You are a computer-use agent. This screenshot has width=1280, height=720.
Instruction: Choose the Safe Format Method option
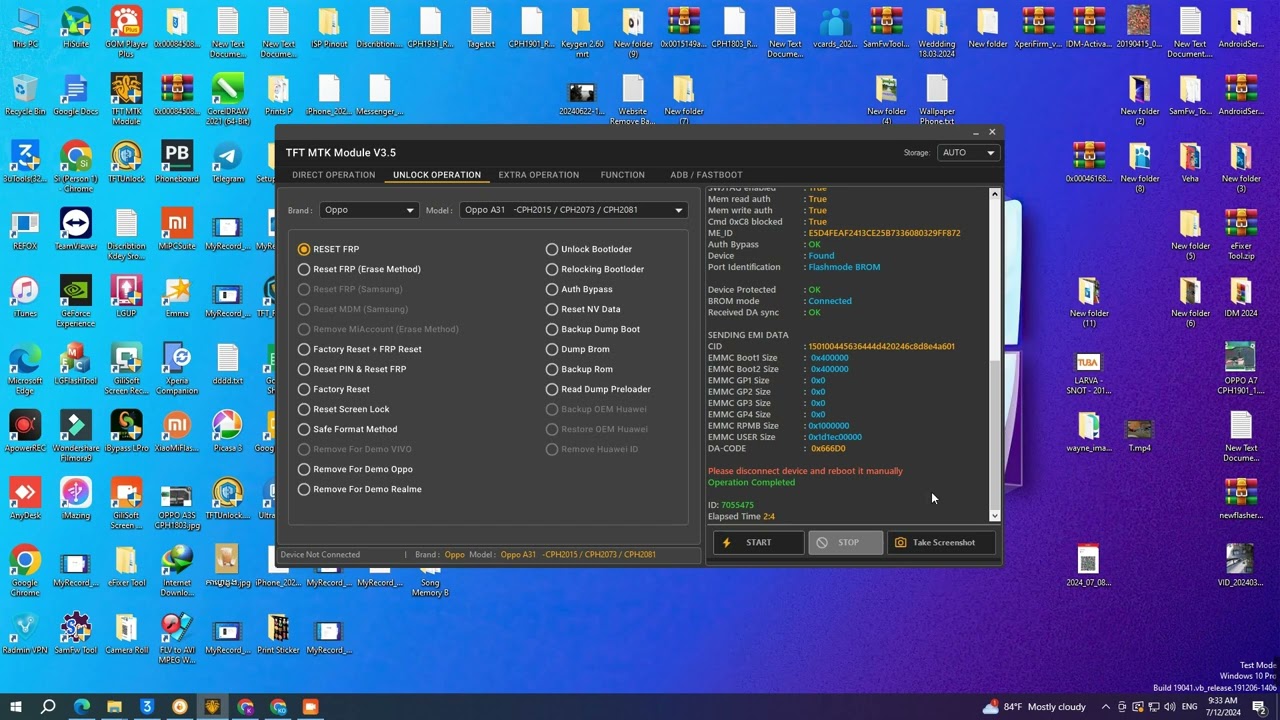(x=304, y=429)
